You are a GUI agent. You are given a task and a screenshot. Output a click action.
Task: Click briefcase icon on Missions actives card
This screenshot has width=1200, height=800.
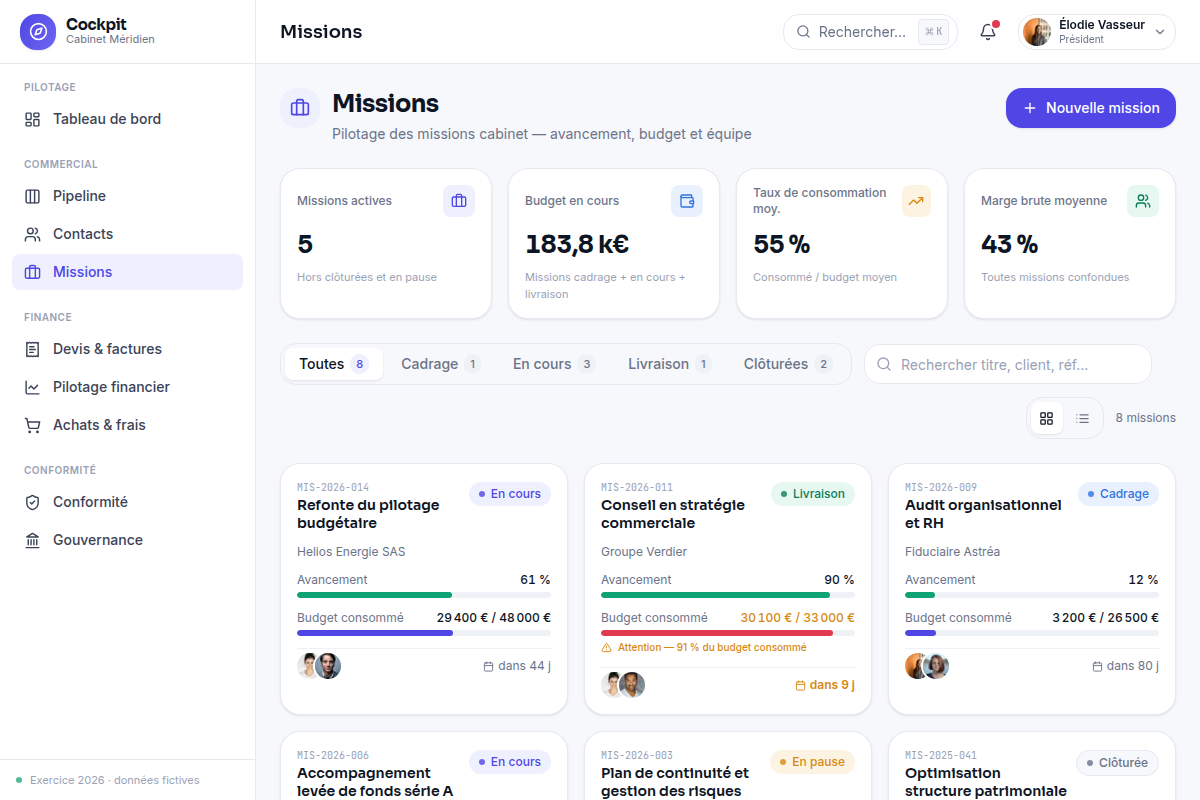pos(459,201)
